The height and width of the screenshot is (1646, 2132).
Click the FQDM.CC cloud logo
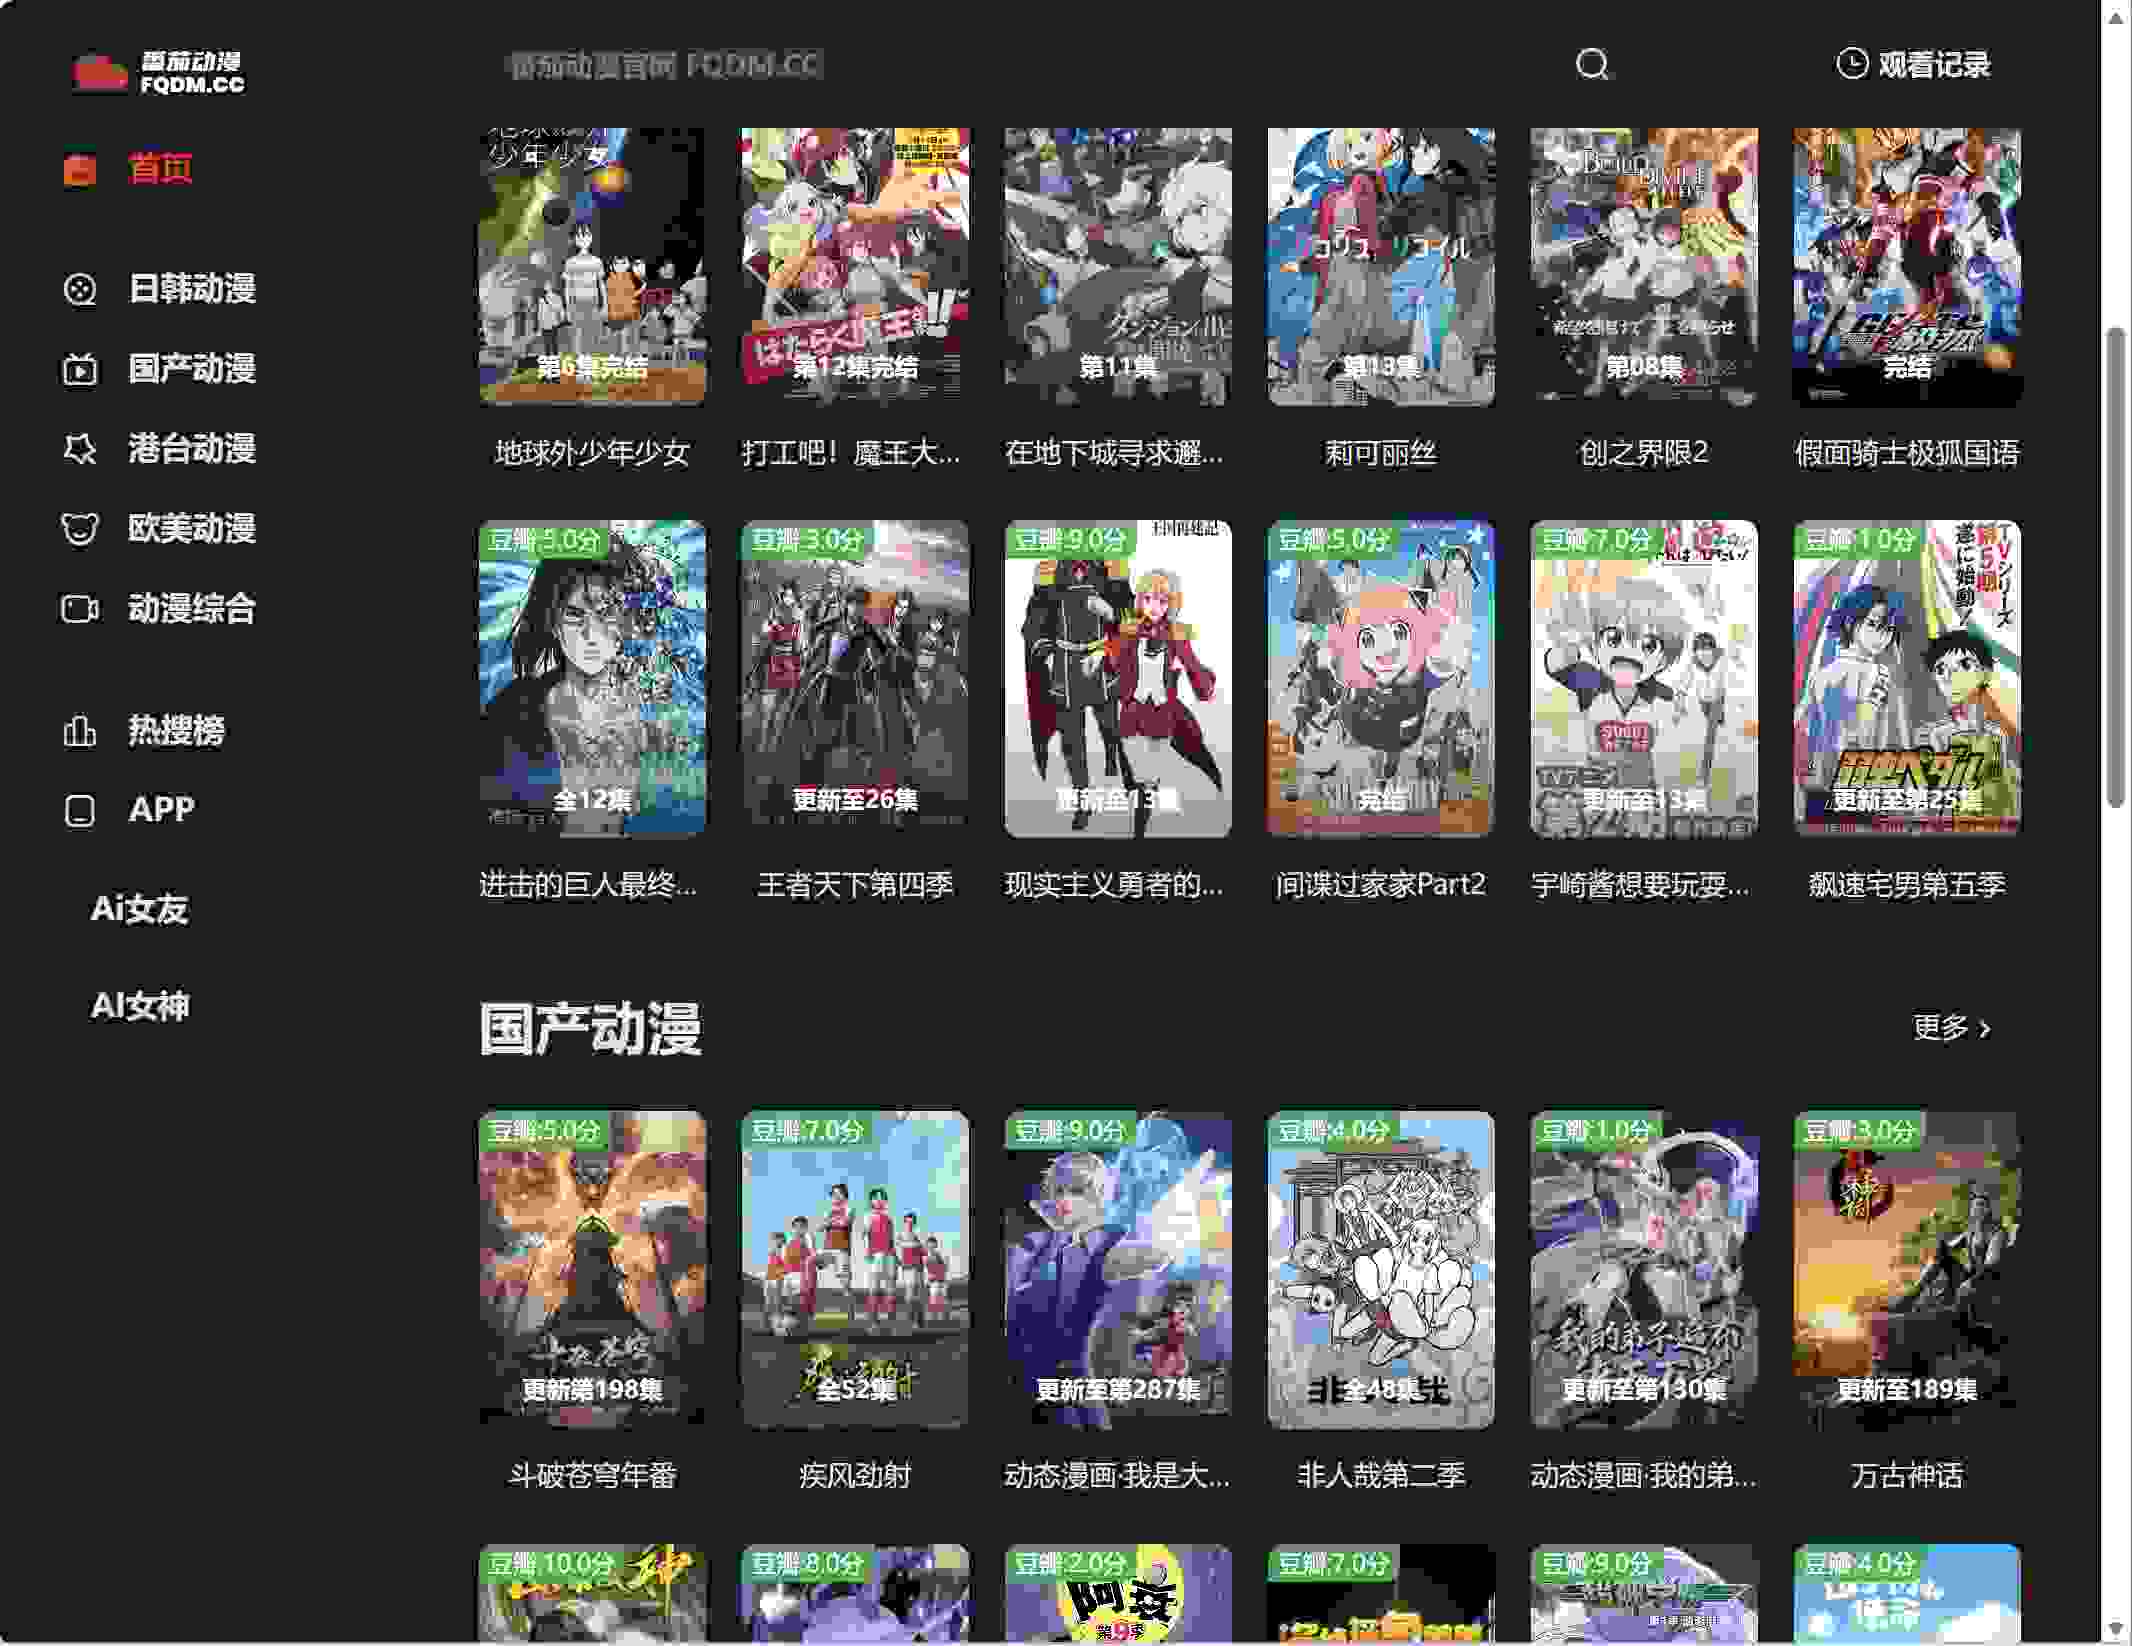point(158,72)
